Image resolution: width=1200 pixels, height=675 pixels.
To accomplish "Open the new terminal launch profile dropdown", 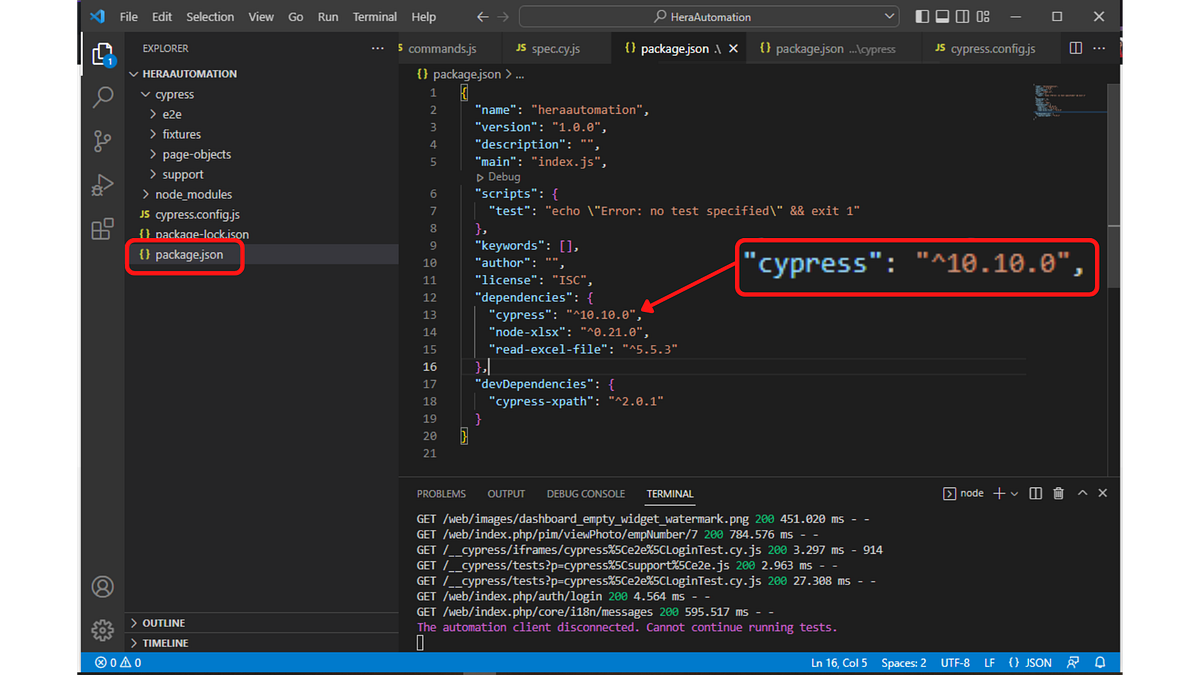I will [1014, 493].
